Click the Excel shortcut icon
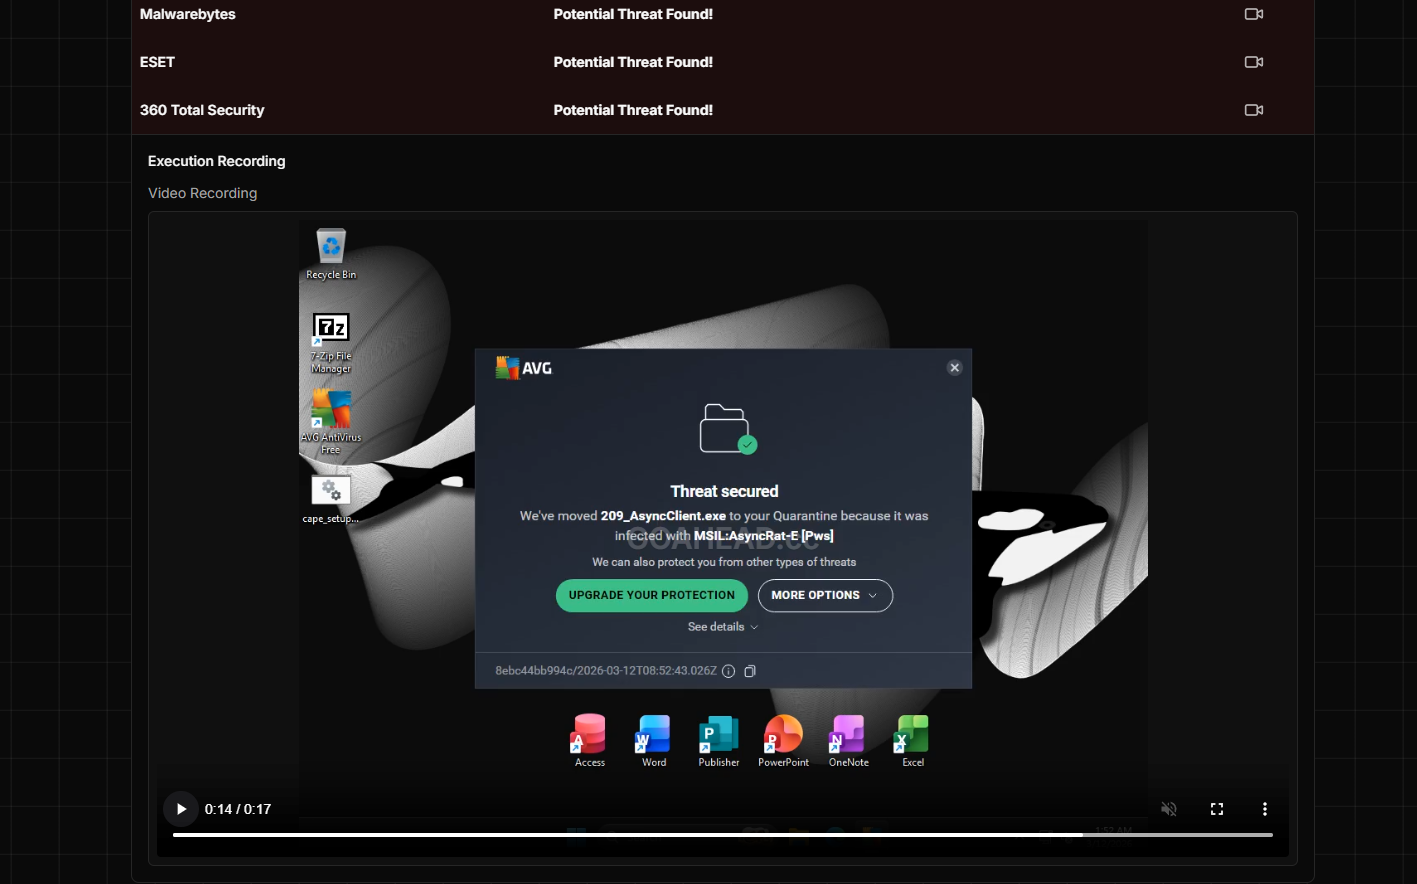The width and height of the screenshot is (1417, 884). click(x=913, y=741)
